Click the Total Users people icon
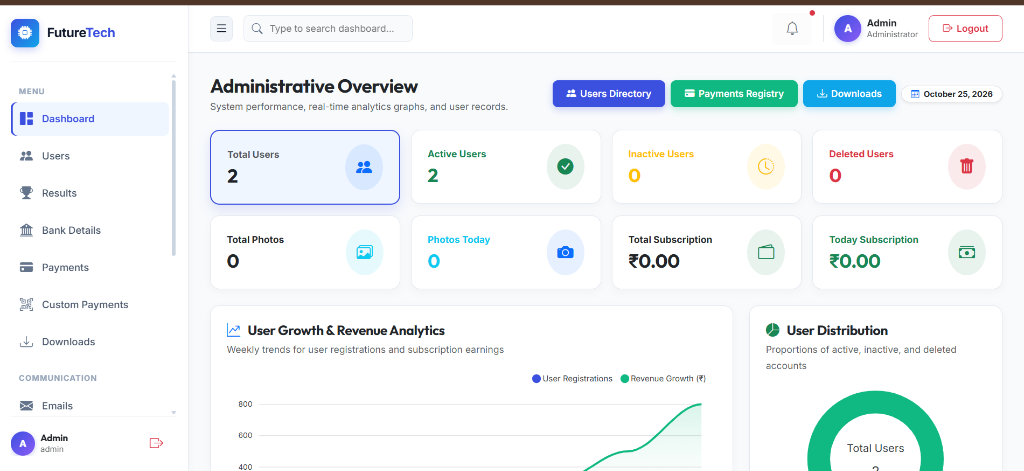Viewport: 1024px width, 471px height. (x=364, y=167)
